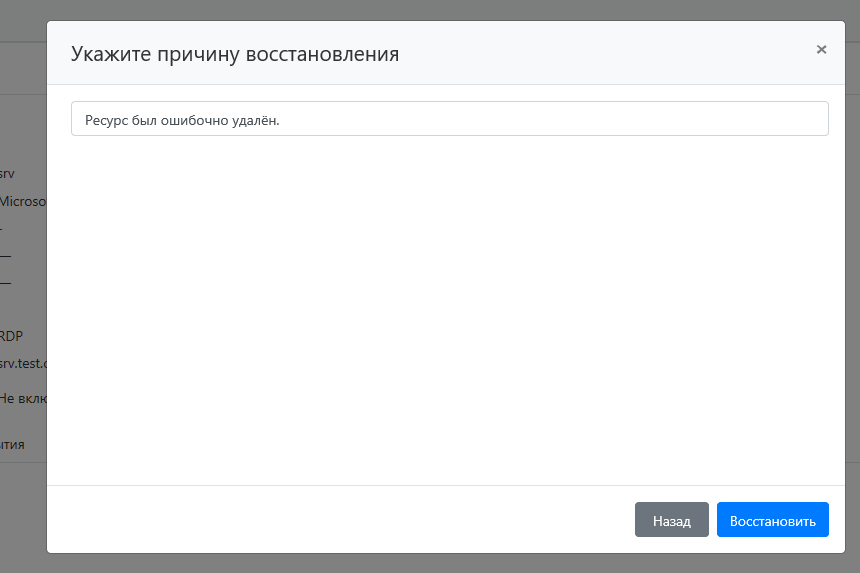The height and width of the screenshot is (573, 860).
Task: Click the "srv.test.c" text at left edge
Action: [23, 363]
